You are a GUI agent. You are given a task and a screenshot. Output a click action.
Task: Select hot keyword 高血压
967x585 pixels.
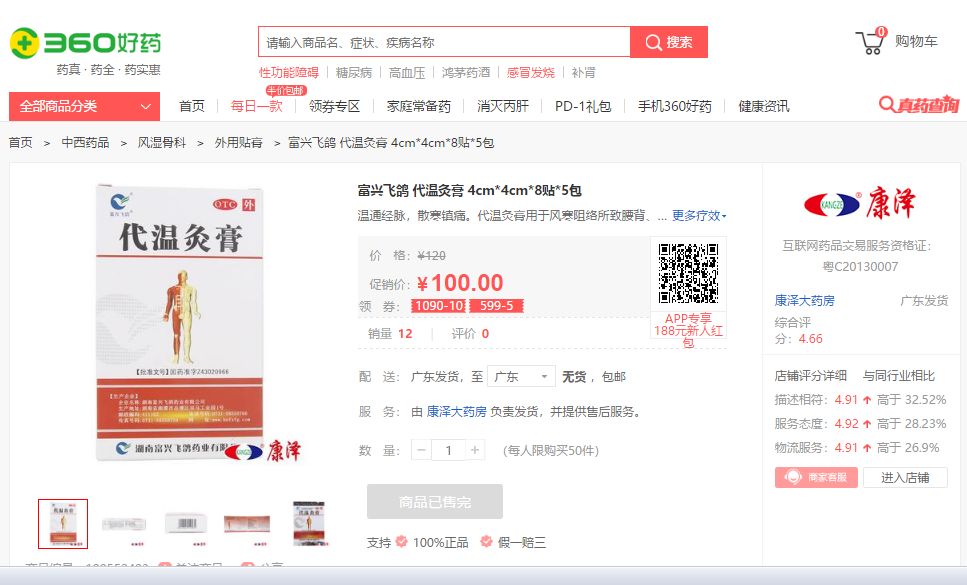pyautogui.click(x=407, y=73)
